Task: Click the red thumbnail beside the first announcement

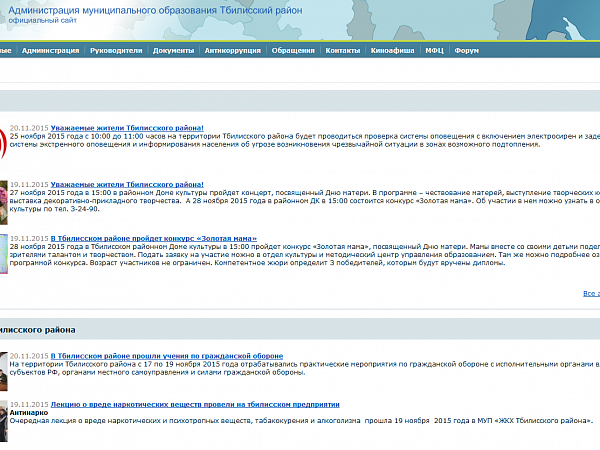Action: coord(3,143)
